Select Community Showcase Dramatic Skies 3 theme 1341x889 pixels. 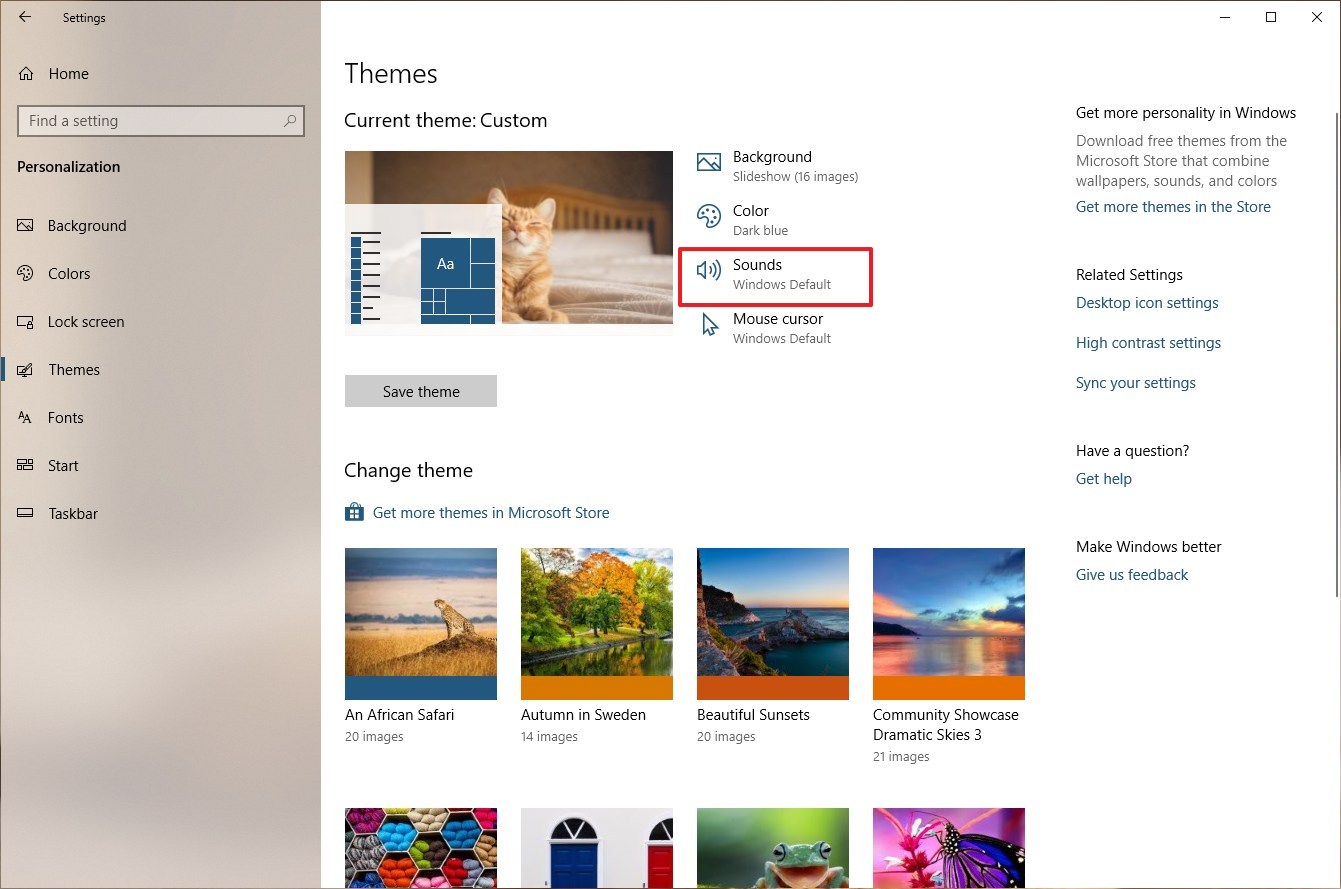click(949, 624)
